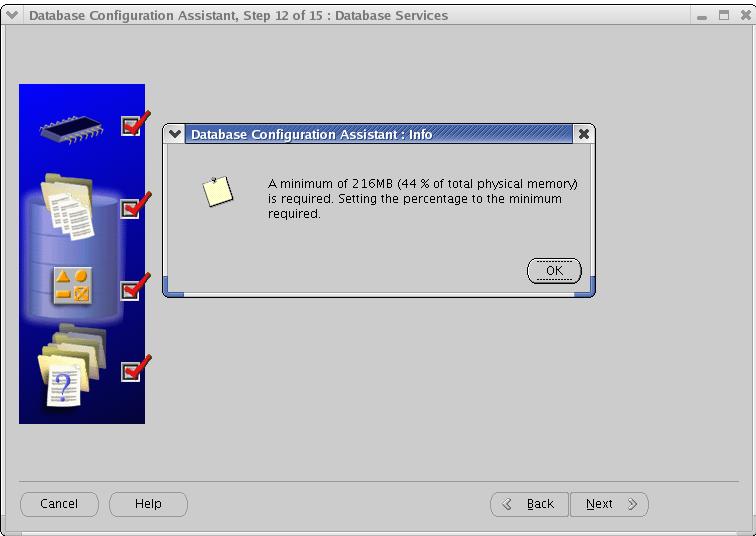The width and height of the screenshot is (756, 536).
Task: Click the yellow note info icon
Action: [218, 191]
